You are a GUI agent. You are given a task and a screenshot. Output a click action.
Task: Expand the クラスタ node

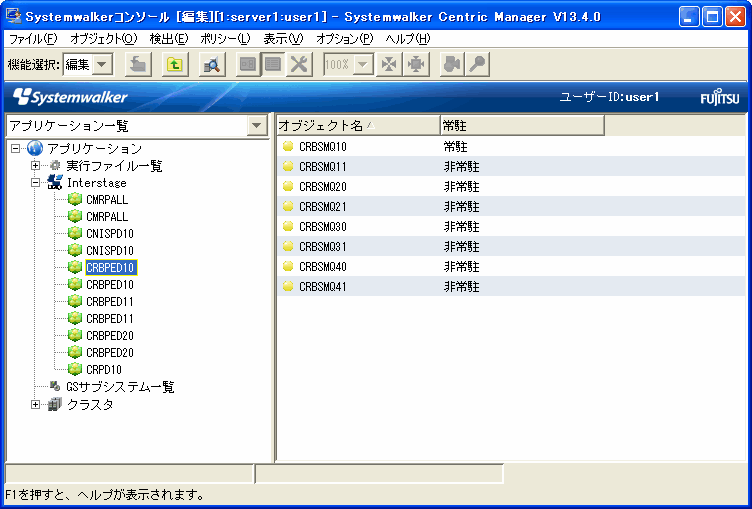tap(35, 404)
